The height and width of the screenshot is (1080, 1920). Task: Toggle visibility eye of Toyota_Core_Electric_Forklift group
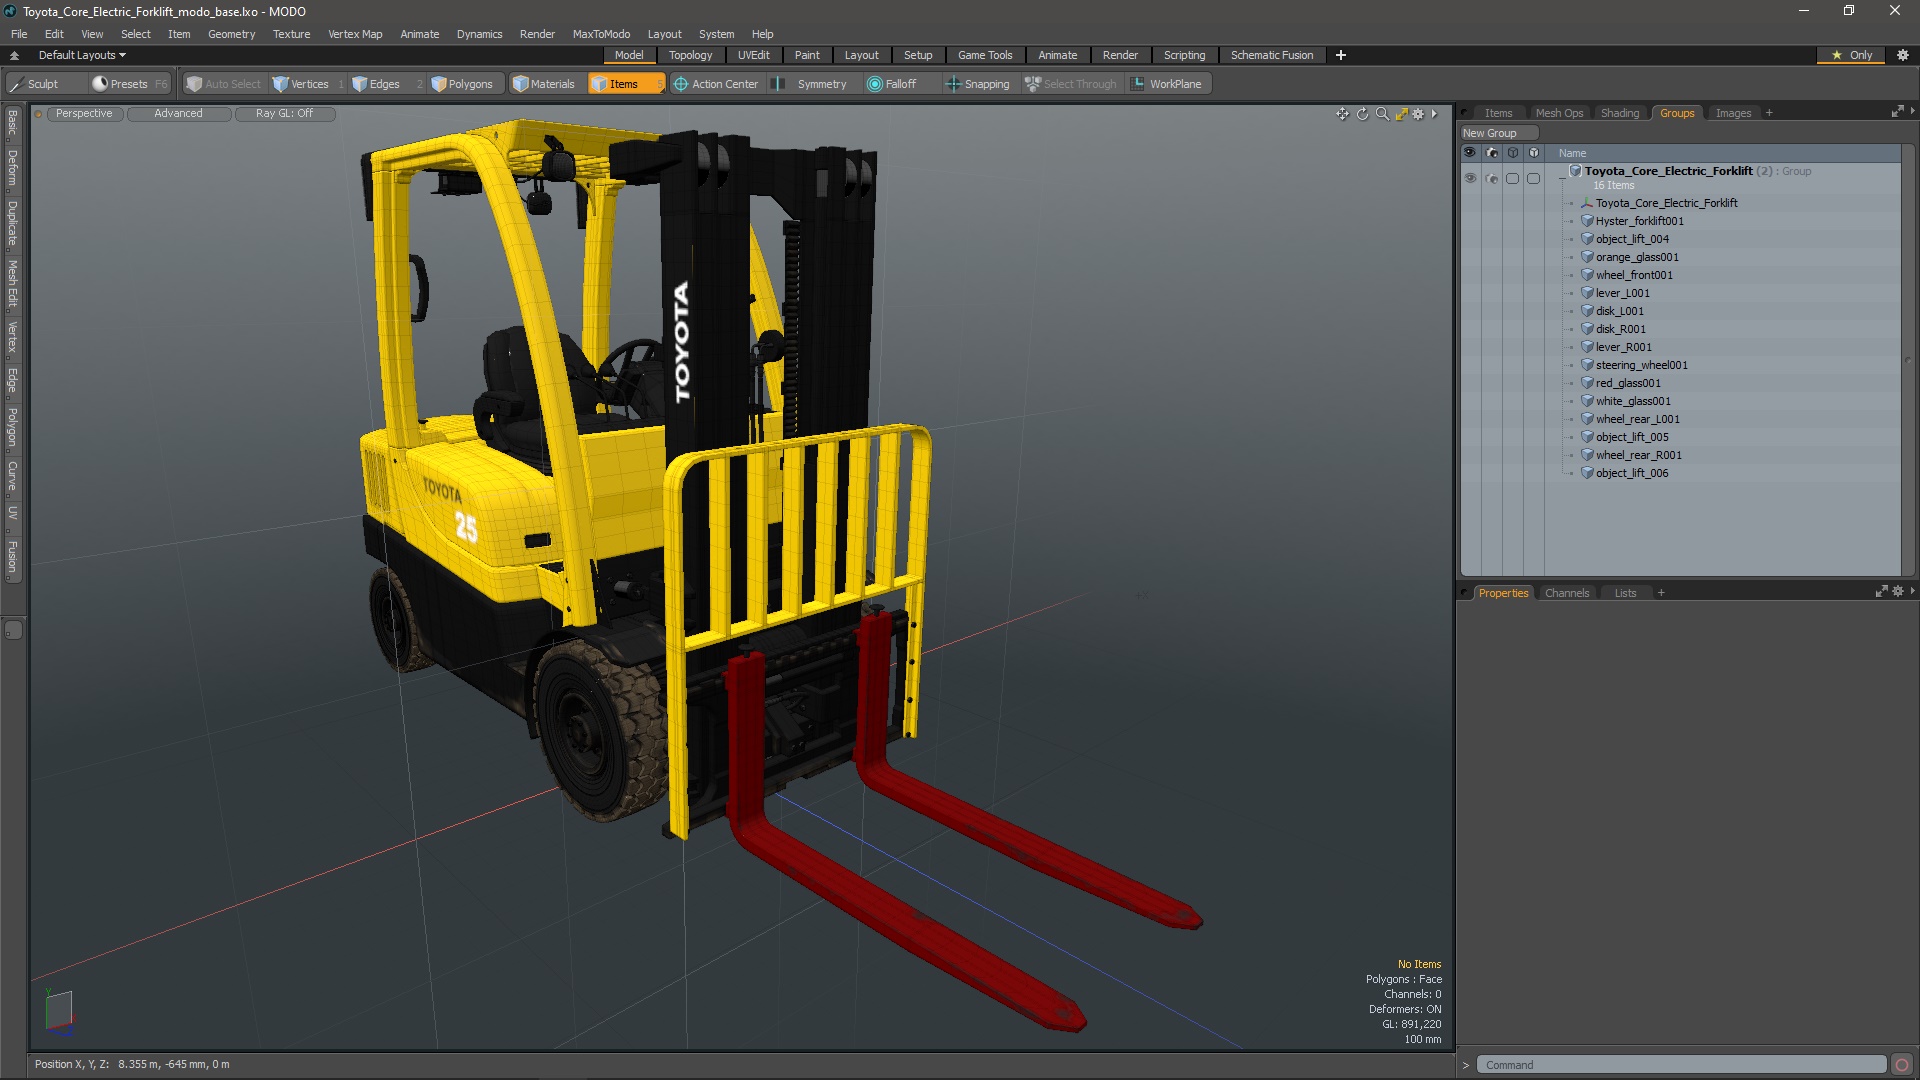click(x=1470, y=178)
